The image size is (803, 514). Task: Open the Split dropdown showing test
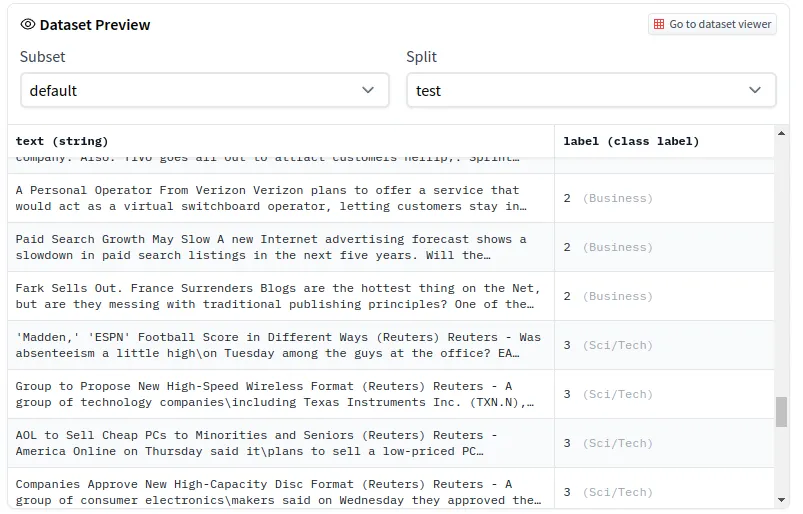pos(591,90)
